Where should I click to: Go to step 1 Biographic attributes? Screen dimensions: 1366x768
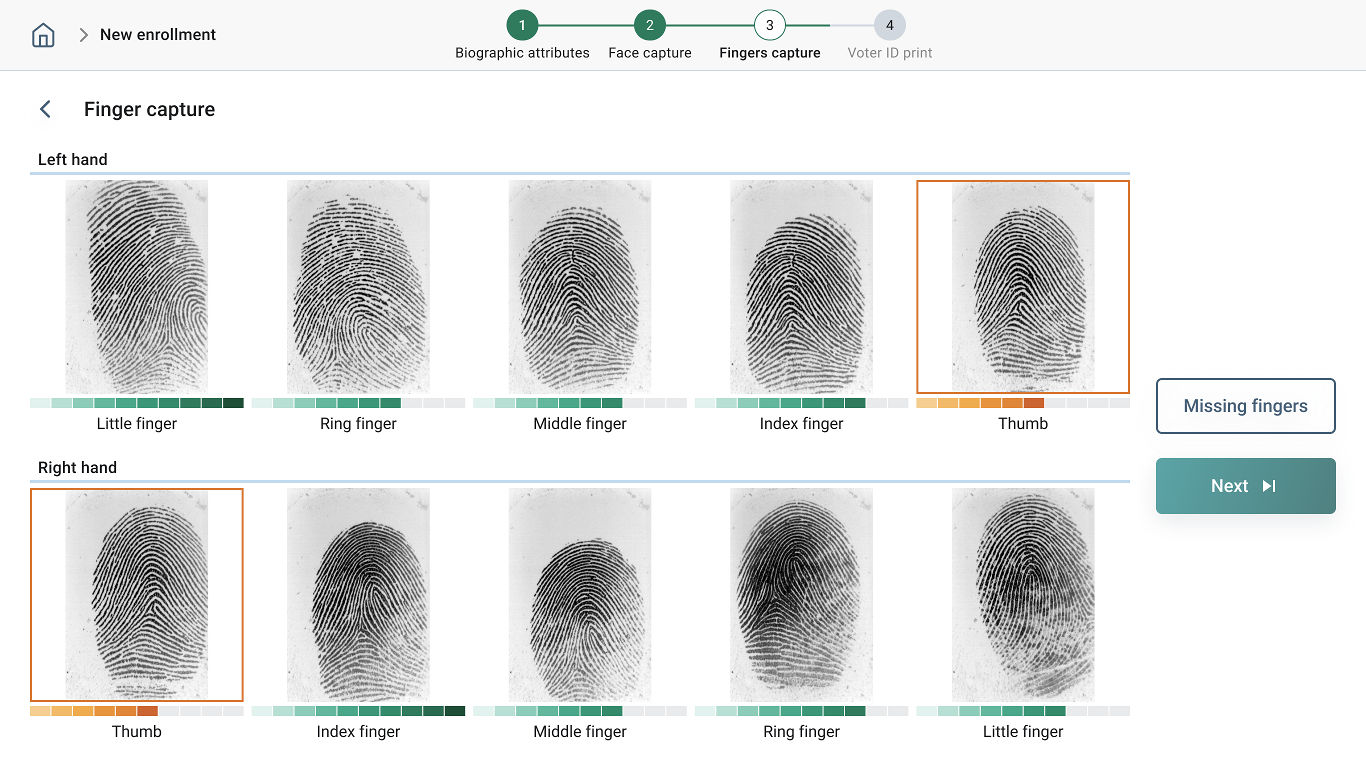pyautogui.click(x=522, y=26)
